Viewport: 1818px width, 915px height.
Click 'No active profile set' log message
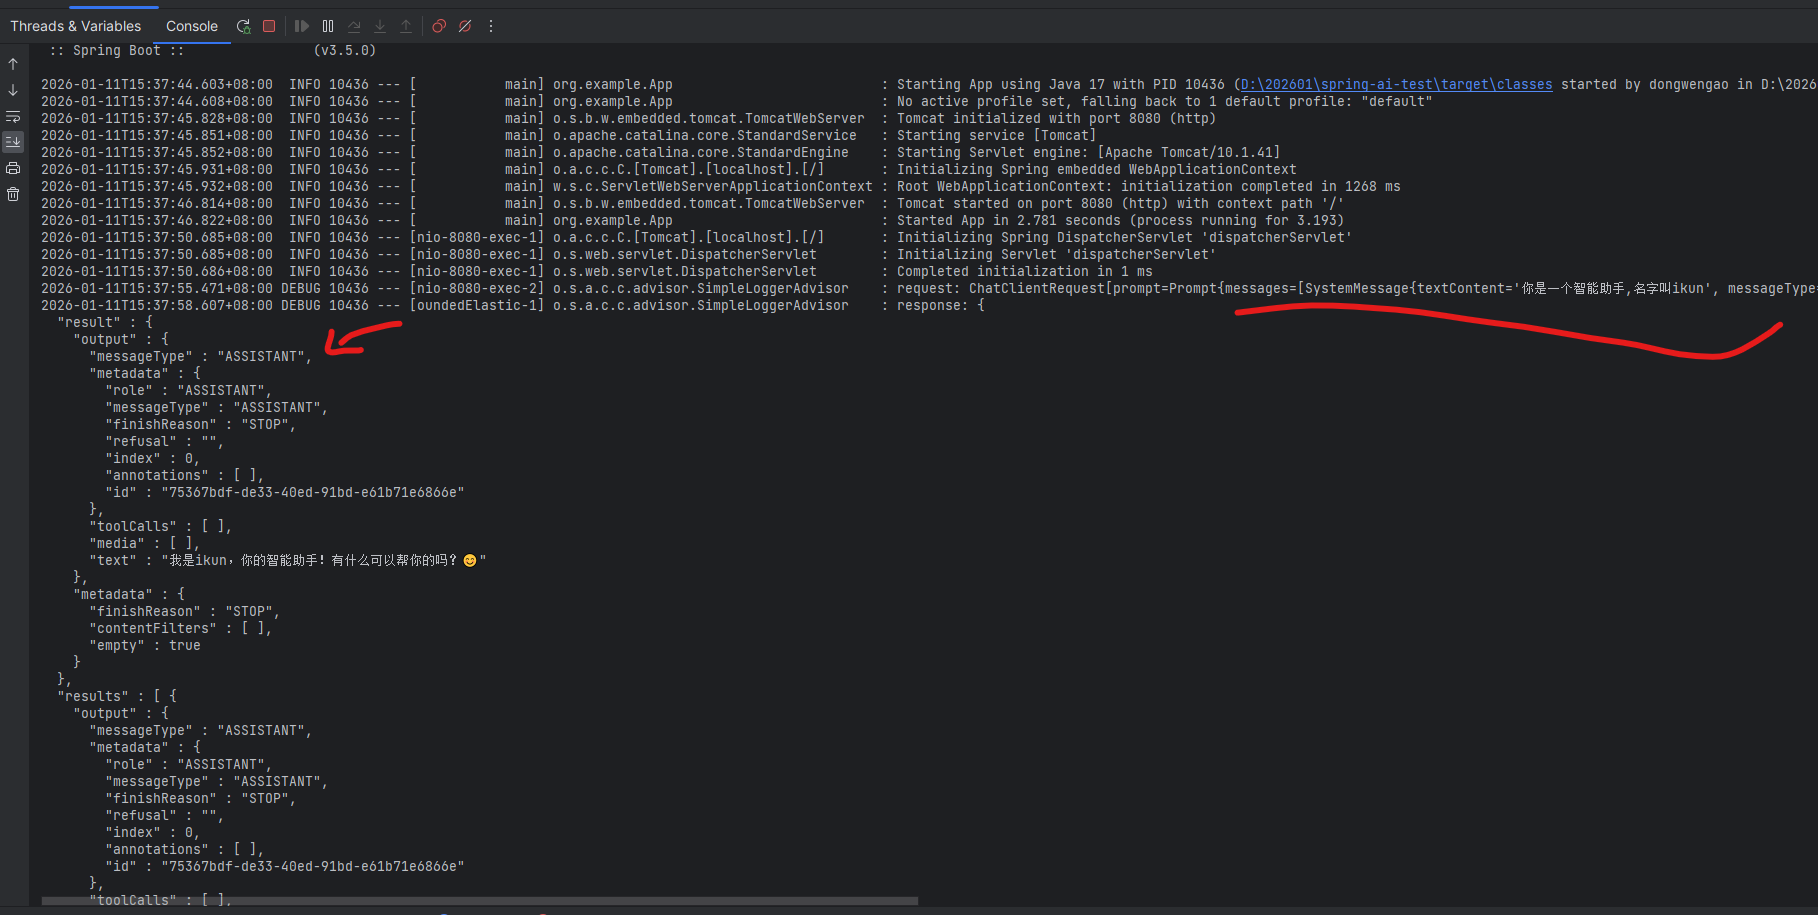pos(1164,102)
